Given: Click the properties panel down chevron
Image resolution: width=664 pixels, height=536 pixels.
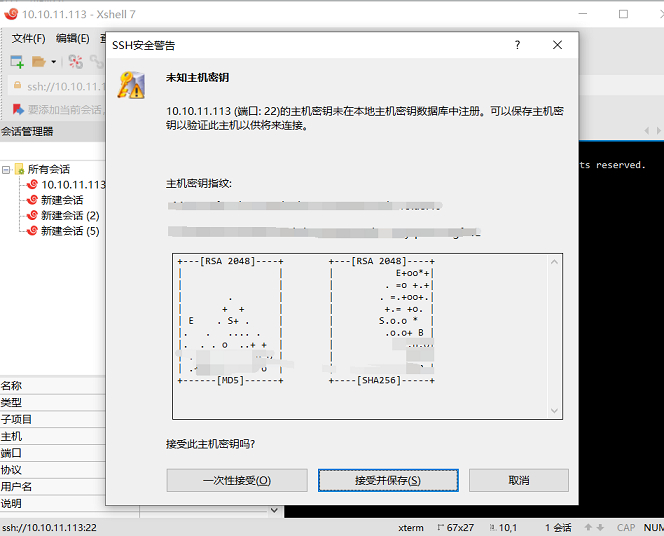Looking at the screenshot, I should 274,510.
